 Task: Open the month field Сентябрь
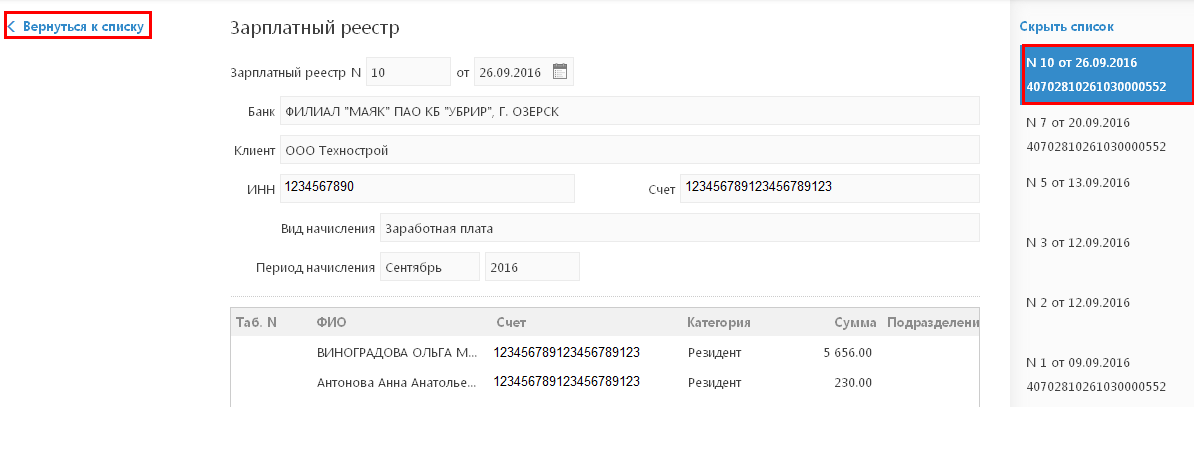pos(429,267)
